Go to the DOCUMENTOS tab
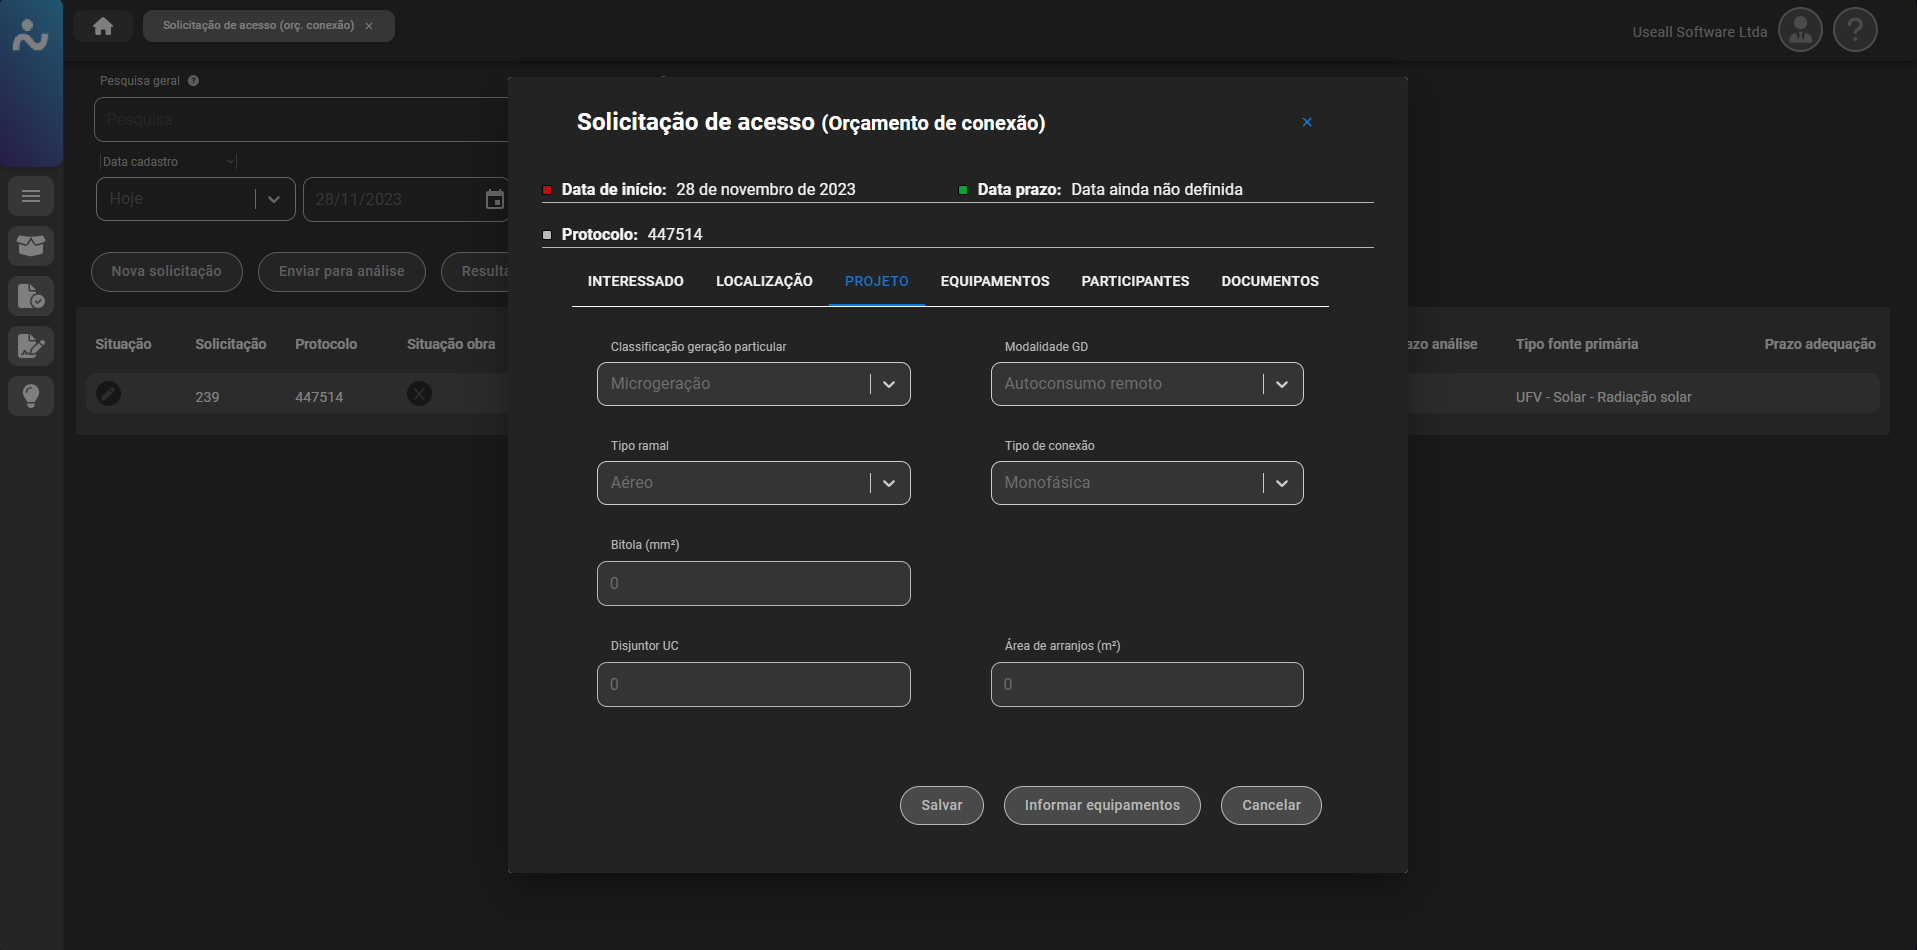 (x=1269, y=282)
